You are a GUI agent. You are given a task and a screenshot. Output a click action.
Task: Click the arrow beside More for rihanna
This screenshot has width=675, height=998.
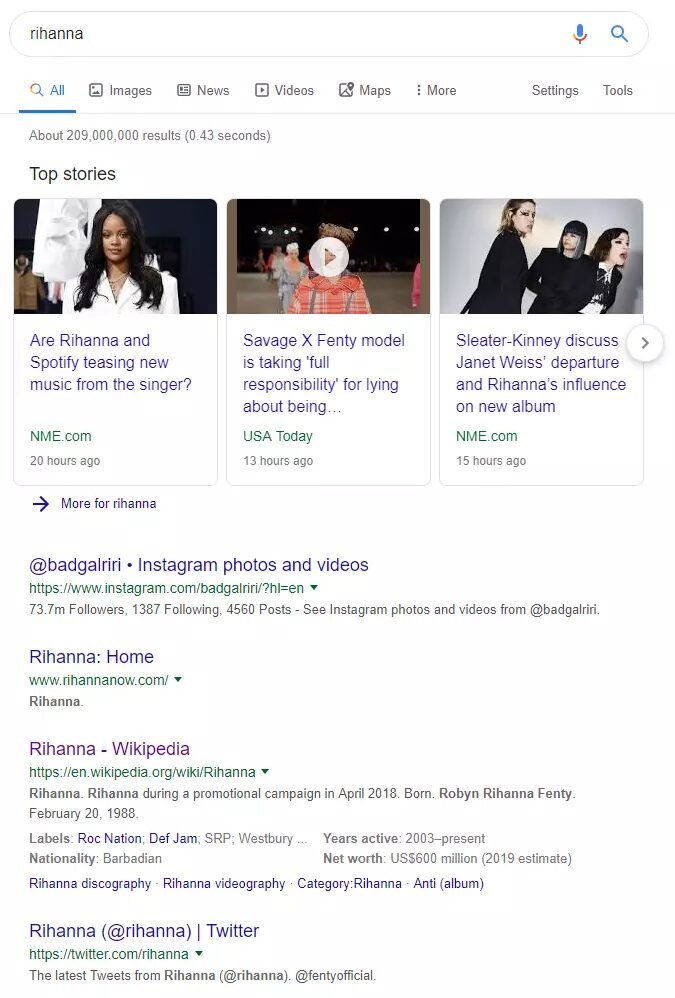[x=41, y=504]
